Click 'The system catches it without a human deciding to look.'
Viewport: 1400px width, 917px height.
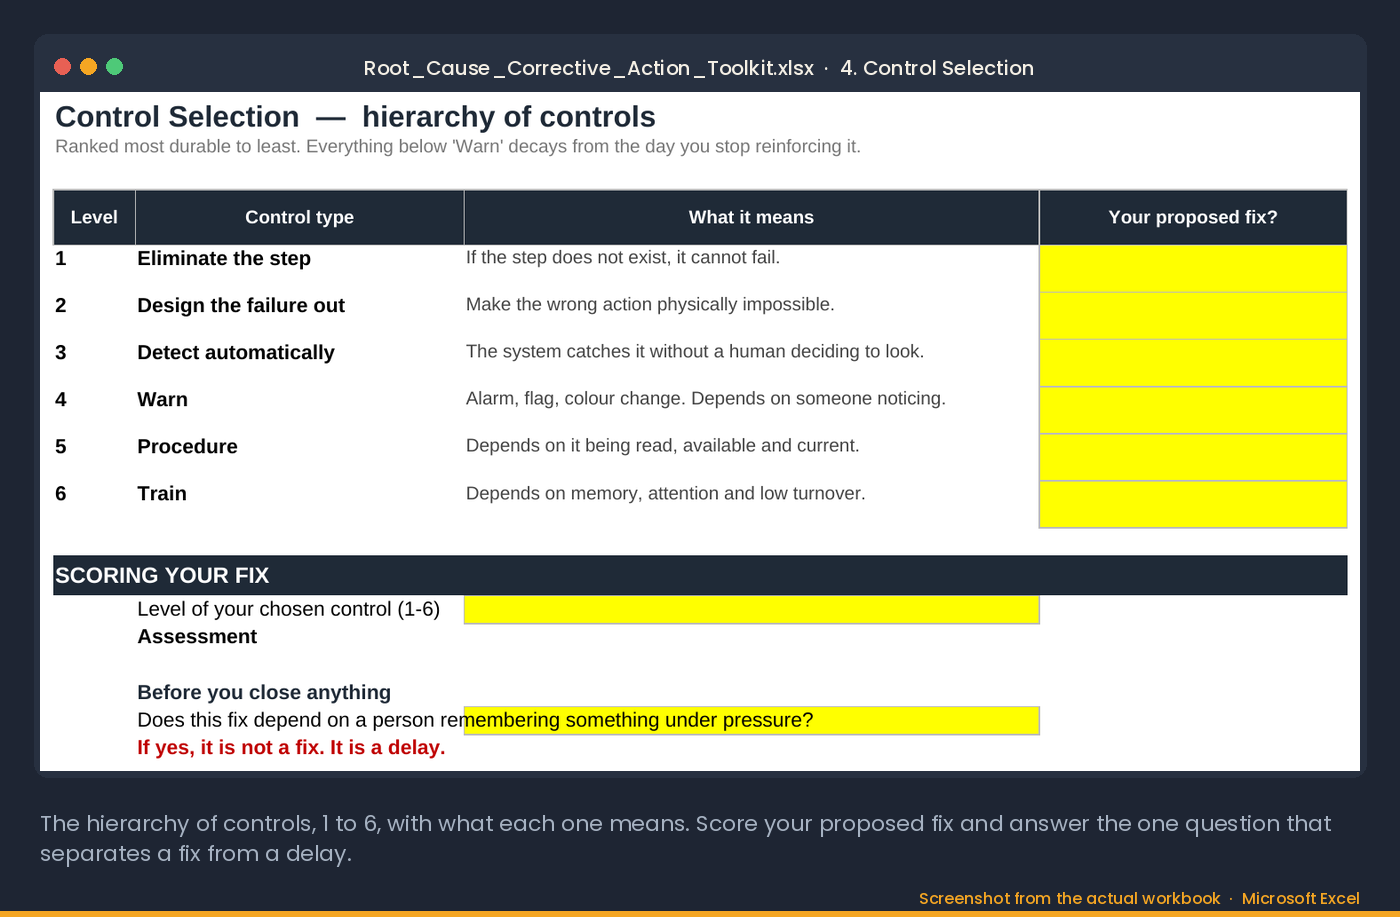click(x=695, y=351)
